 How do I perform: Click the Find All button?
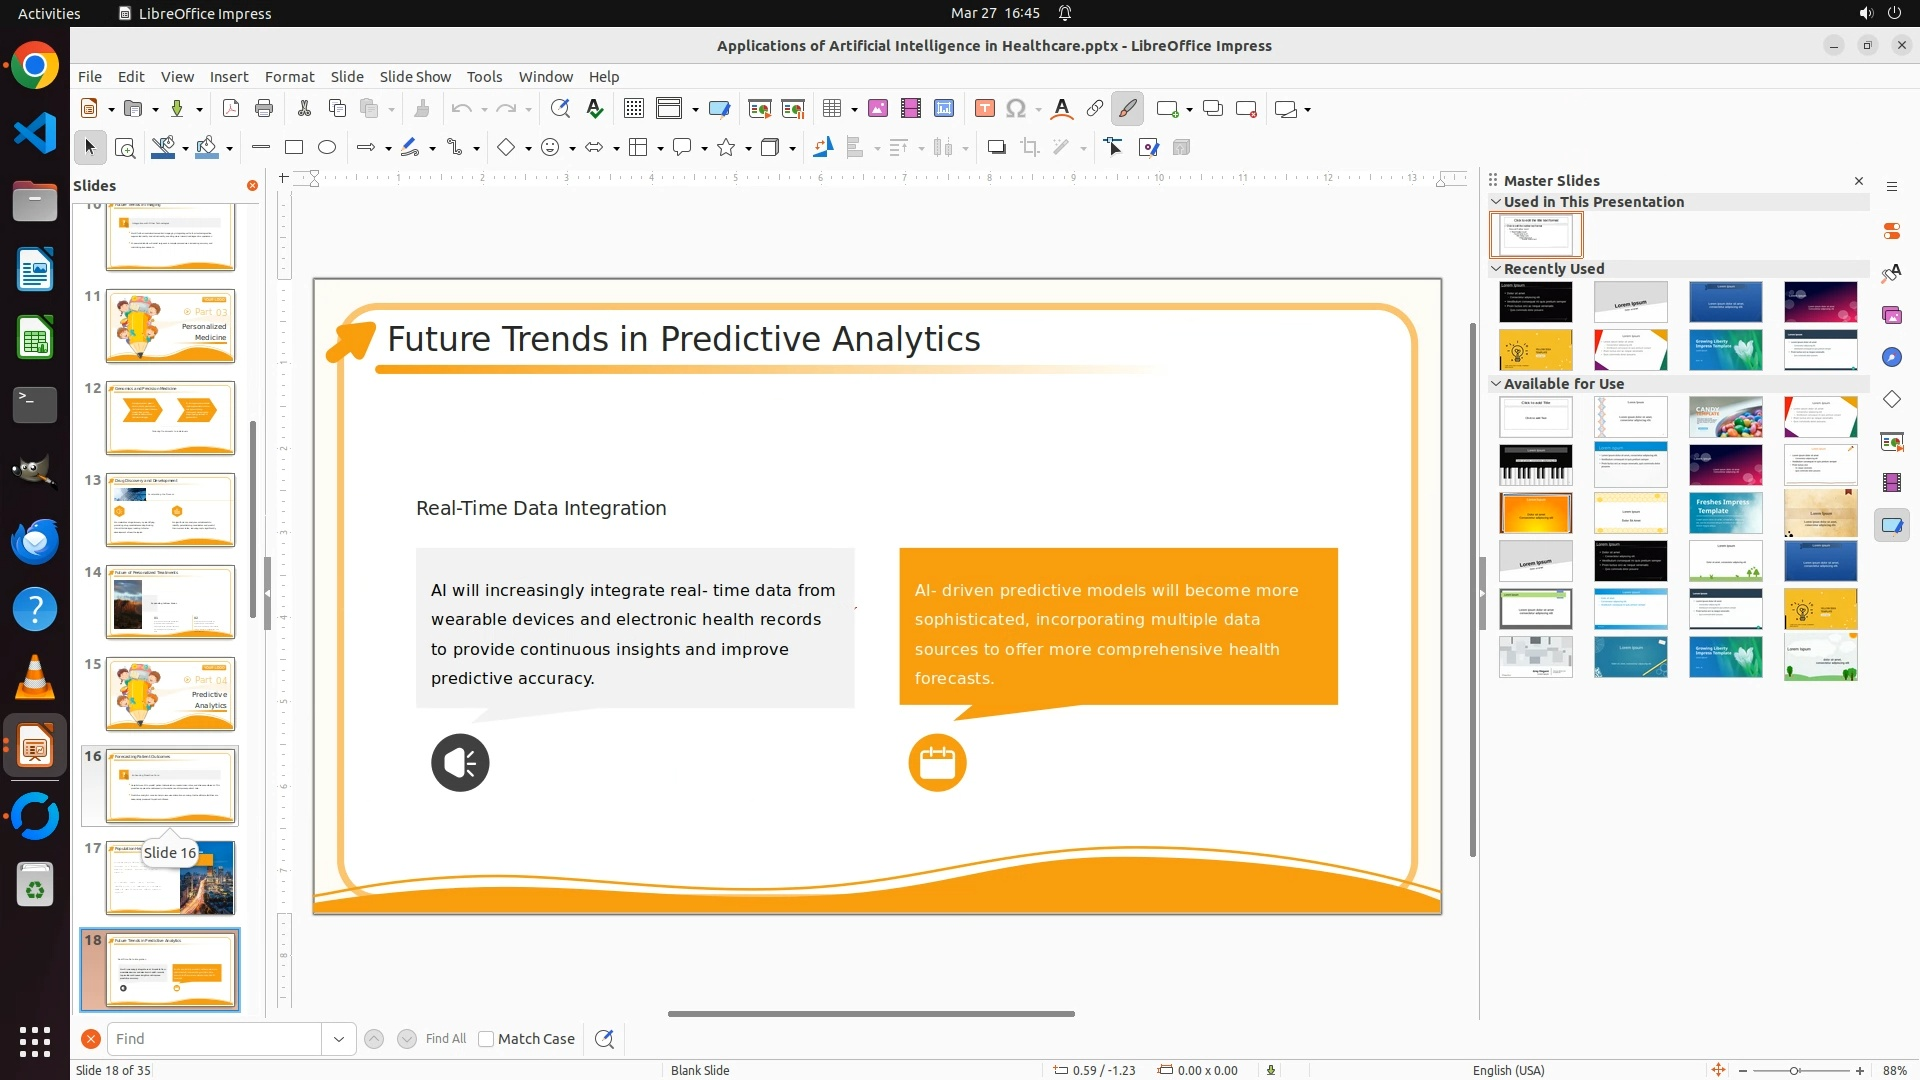[445, 1039]
